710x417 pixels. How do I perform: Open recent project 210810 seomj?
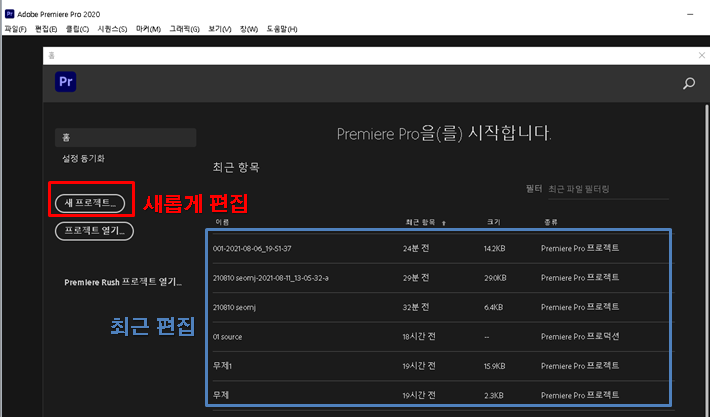234,307
